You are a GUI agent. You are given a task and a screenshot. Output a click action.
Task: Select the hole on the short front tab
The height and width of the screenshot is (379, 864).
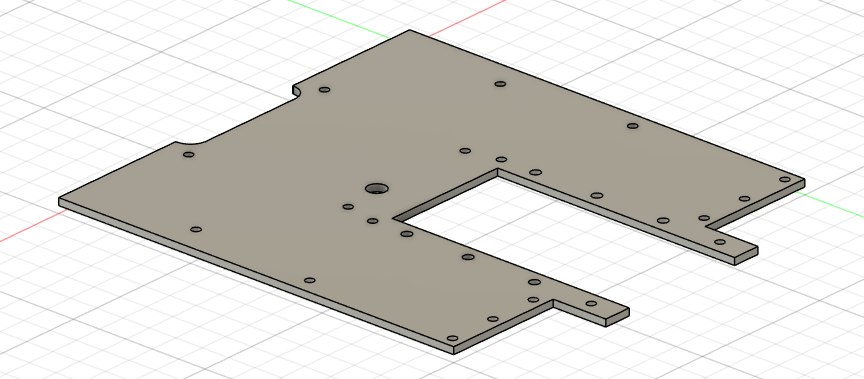[591, 304]
